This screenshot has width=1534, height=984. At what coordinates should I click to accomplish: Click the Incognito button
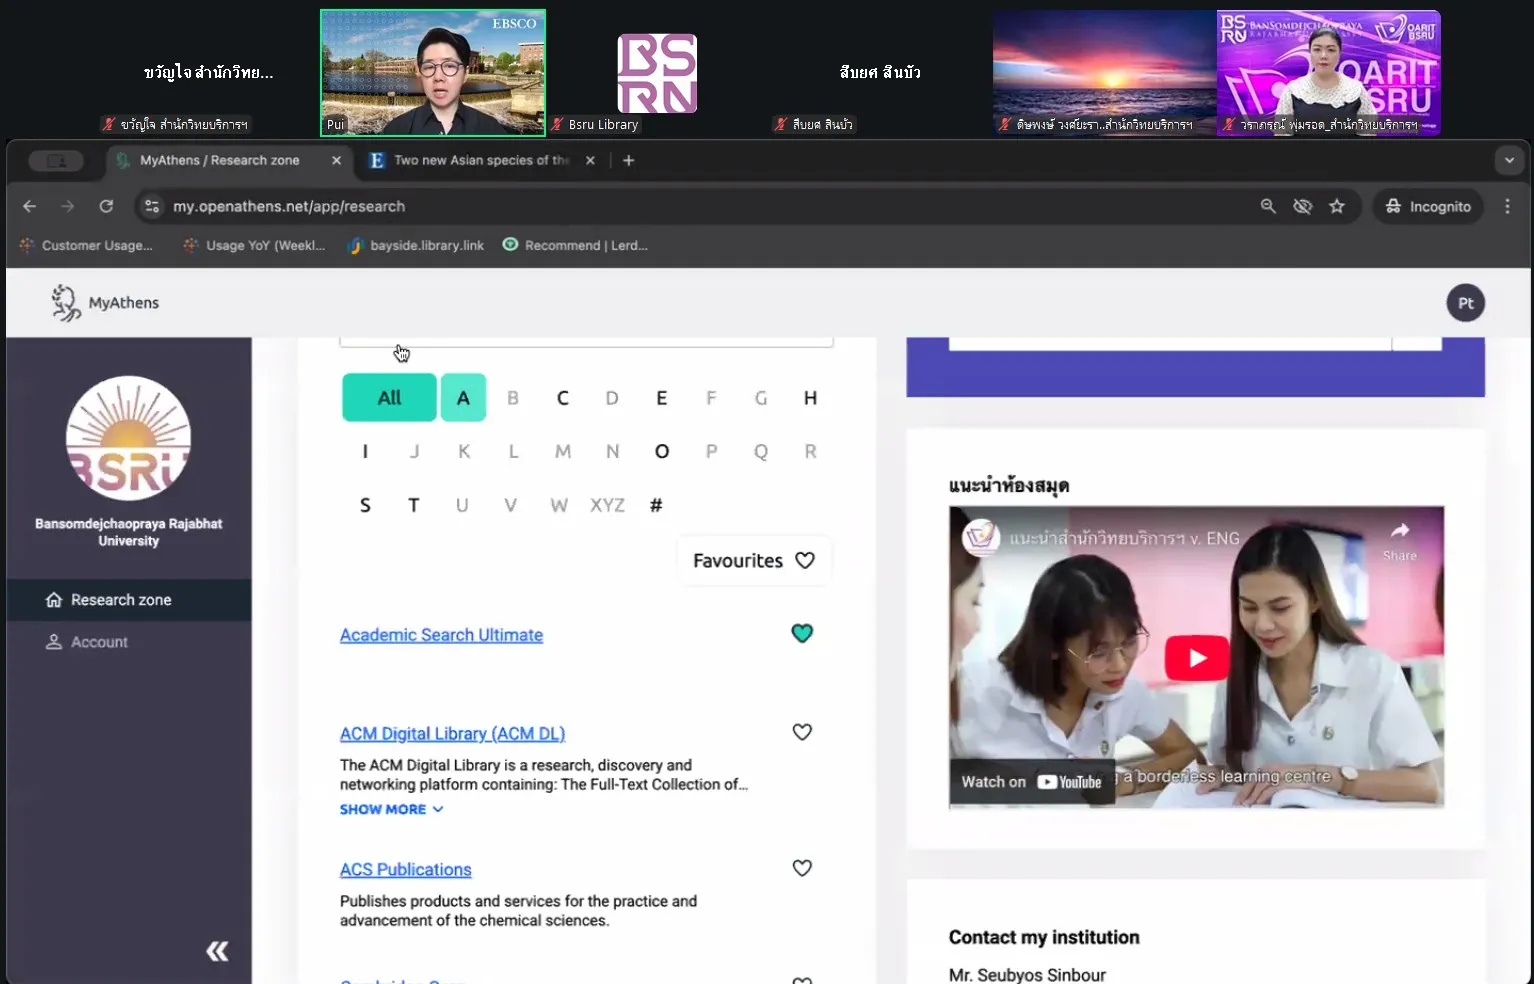tap(1428, 206)
